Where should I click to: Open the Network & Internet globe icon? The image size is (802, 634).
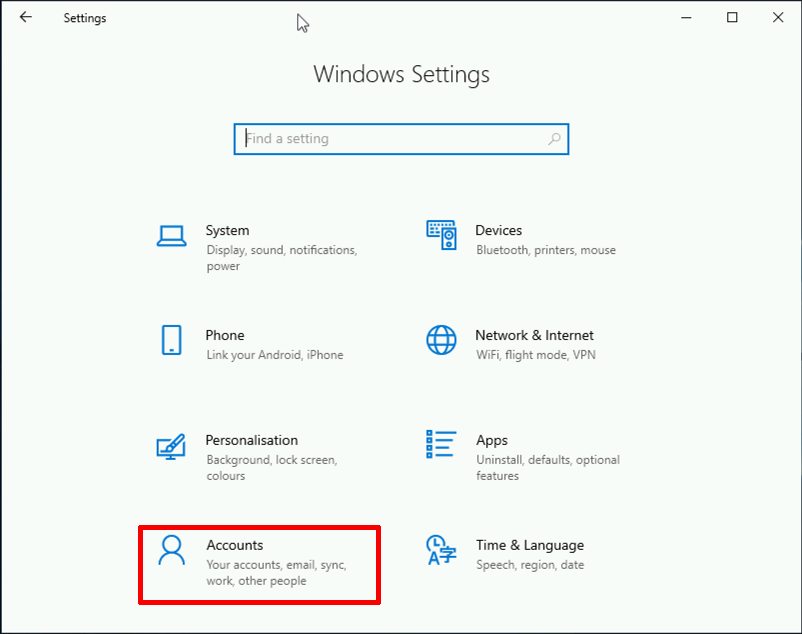coord(441,340)
